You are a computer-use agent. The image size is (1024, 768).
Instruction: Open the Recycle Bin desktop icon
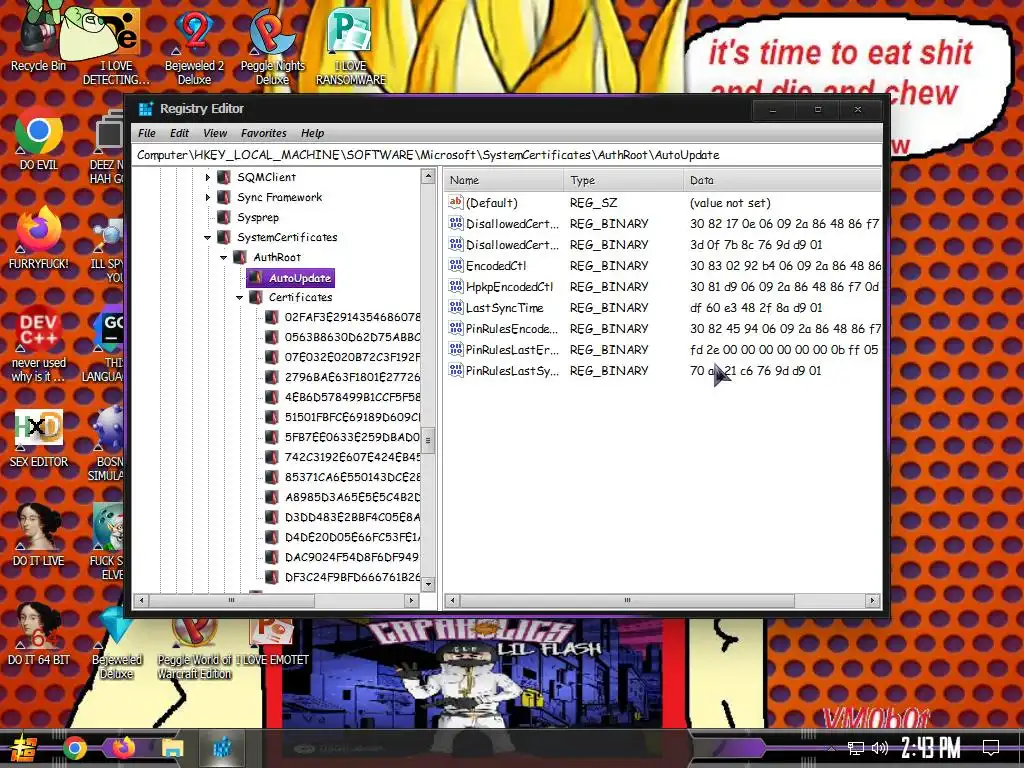tap(38, 39)
